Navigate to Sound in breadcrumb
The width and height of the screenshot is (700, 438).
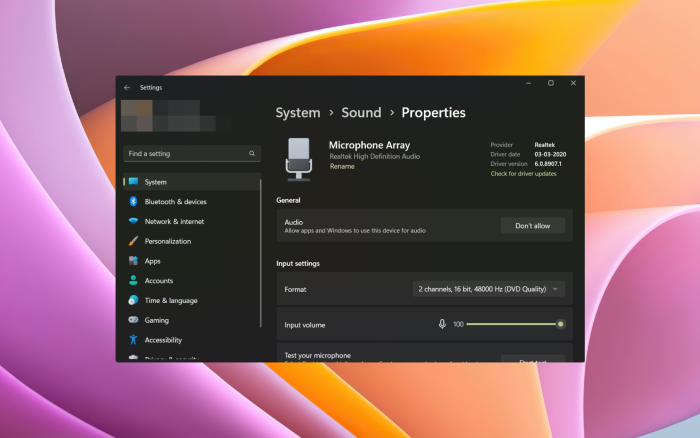pyautogui.click(x=361, y=113)
